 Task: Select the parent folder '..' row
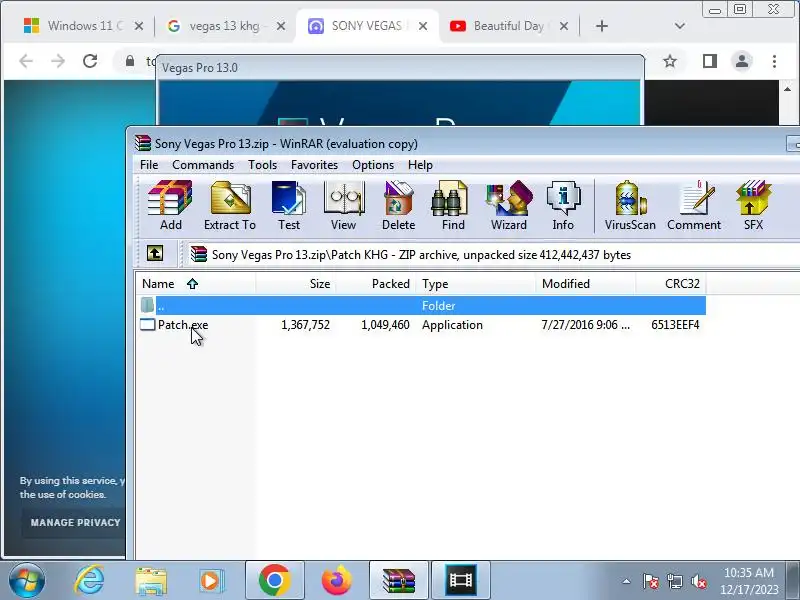click(421, 306)
